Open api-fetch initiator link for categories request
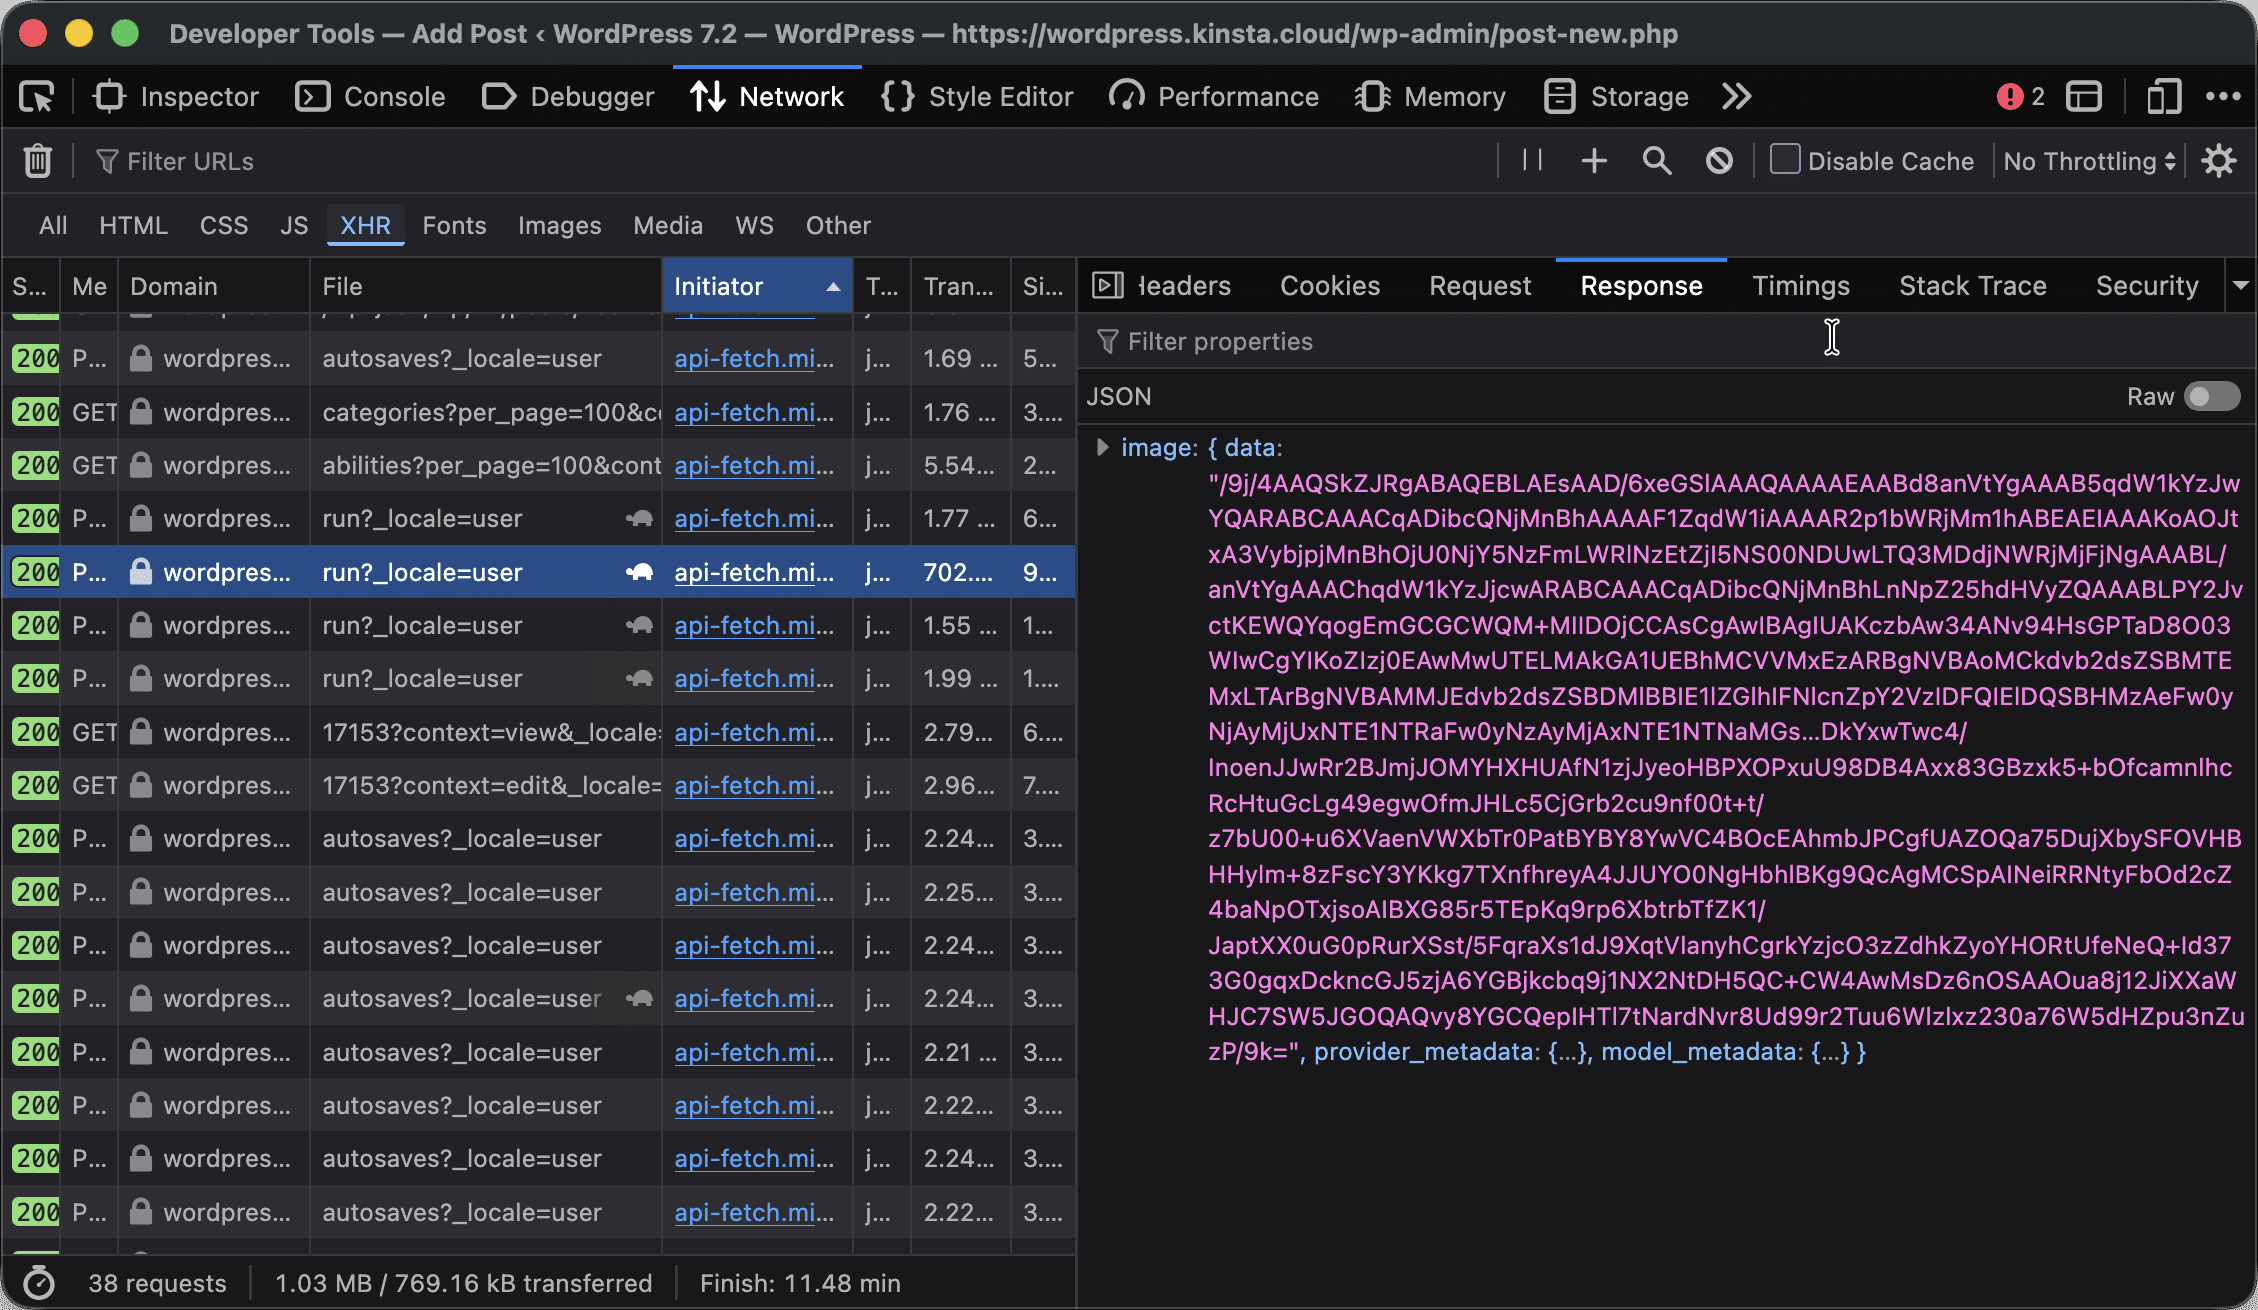2258x1310 pixels. pos(754,412)
